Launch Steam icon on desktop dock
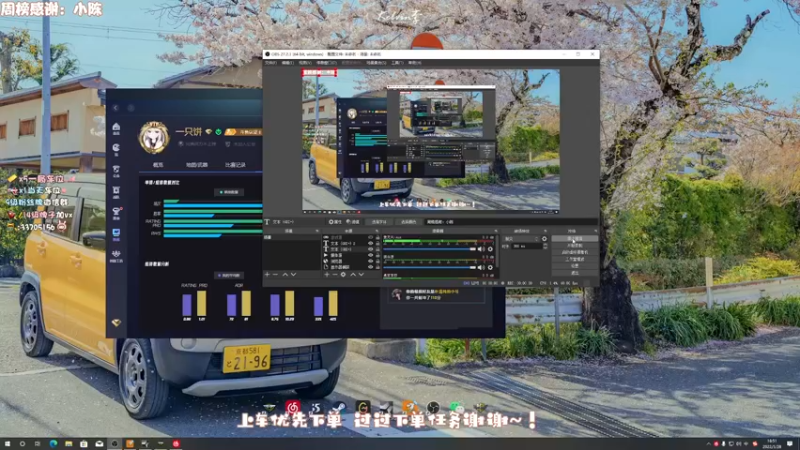The height and width of the screenshot is (450, 800). tap(340, 407)
